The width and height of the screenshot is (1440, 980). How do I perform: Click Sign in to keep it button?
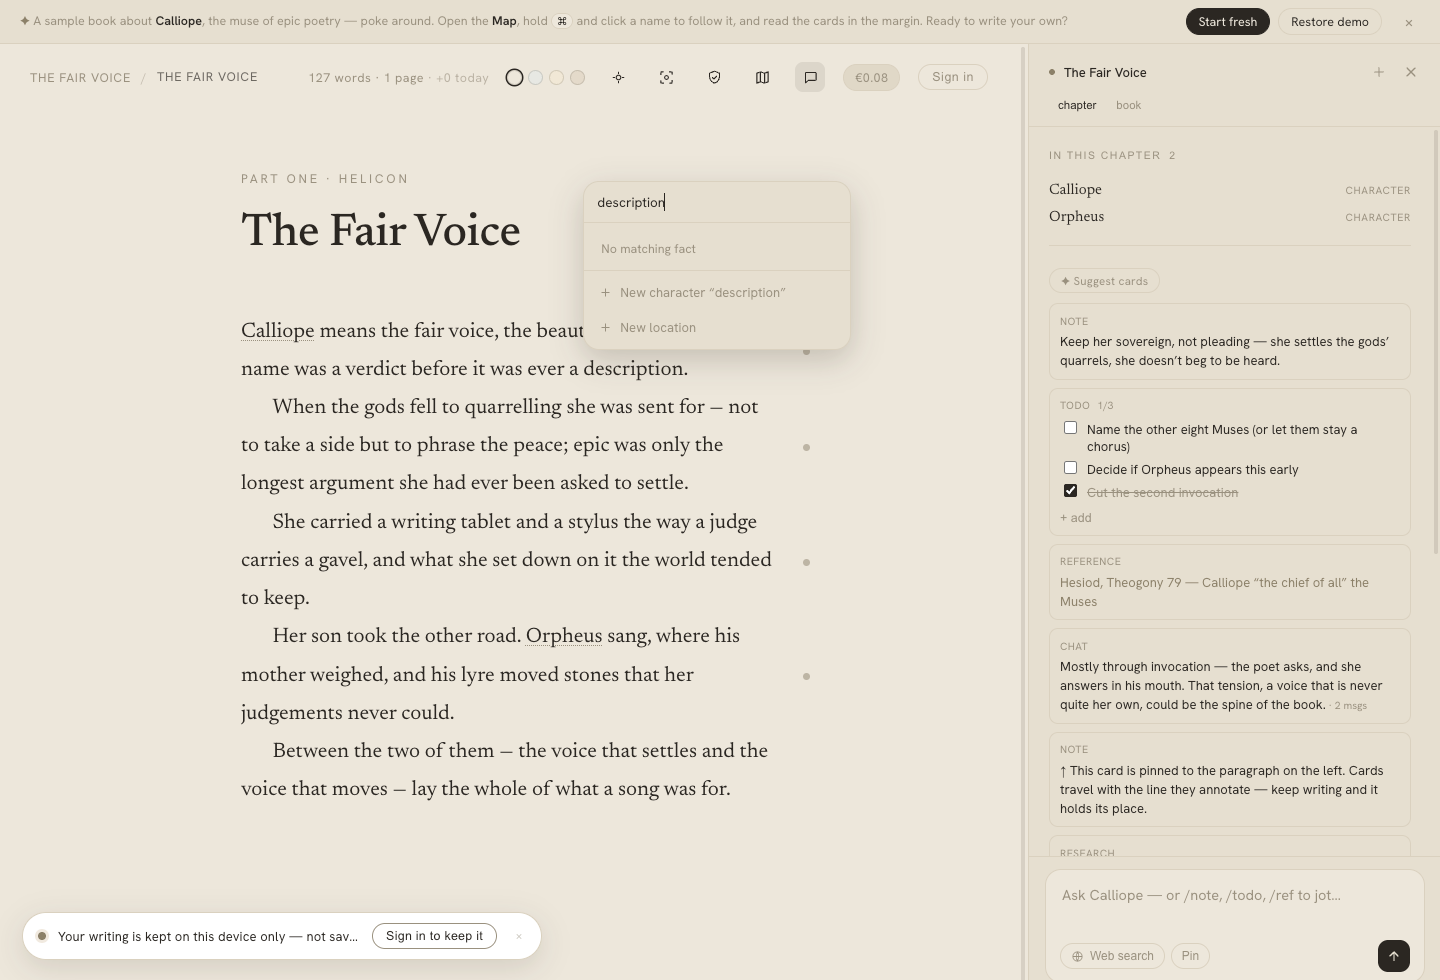(435, 936)
